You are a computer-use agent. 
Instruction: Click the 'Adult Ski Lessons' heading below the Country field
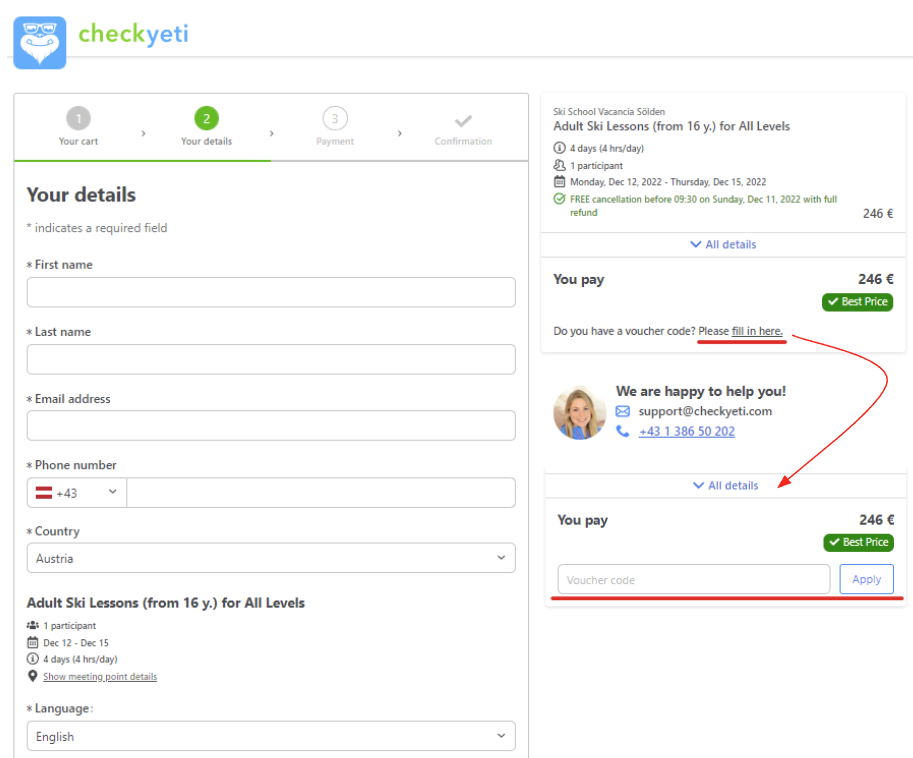(x=166, y=603)
